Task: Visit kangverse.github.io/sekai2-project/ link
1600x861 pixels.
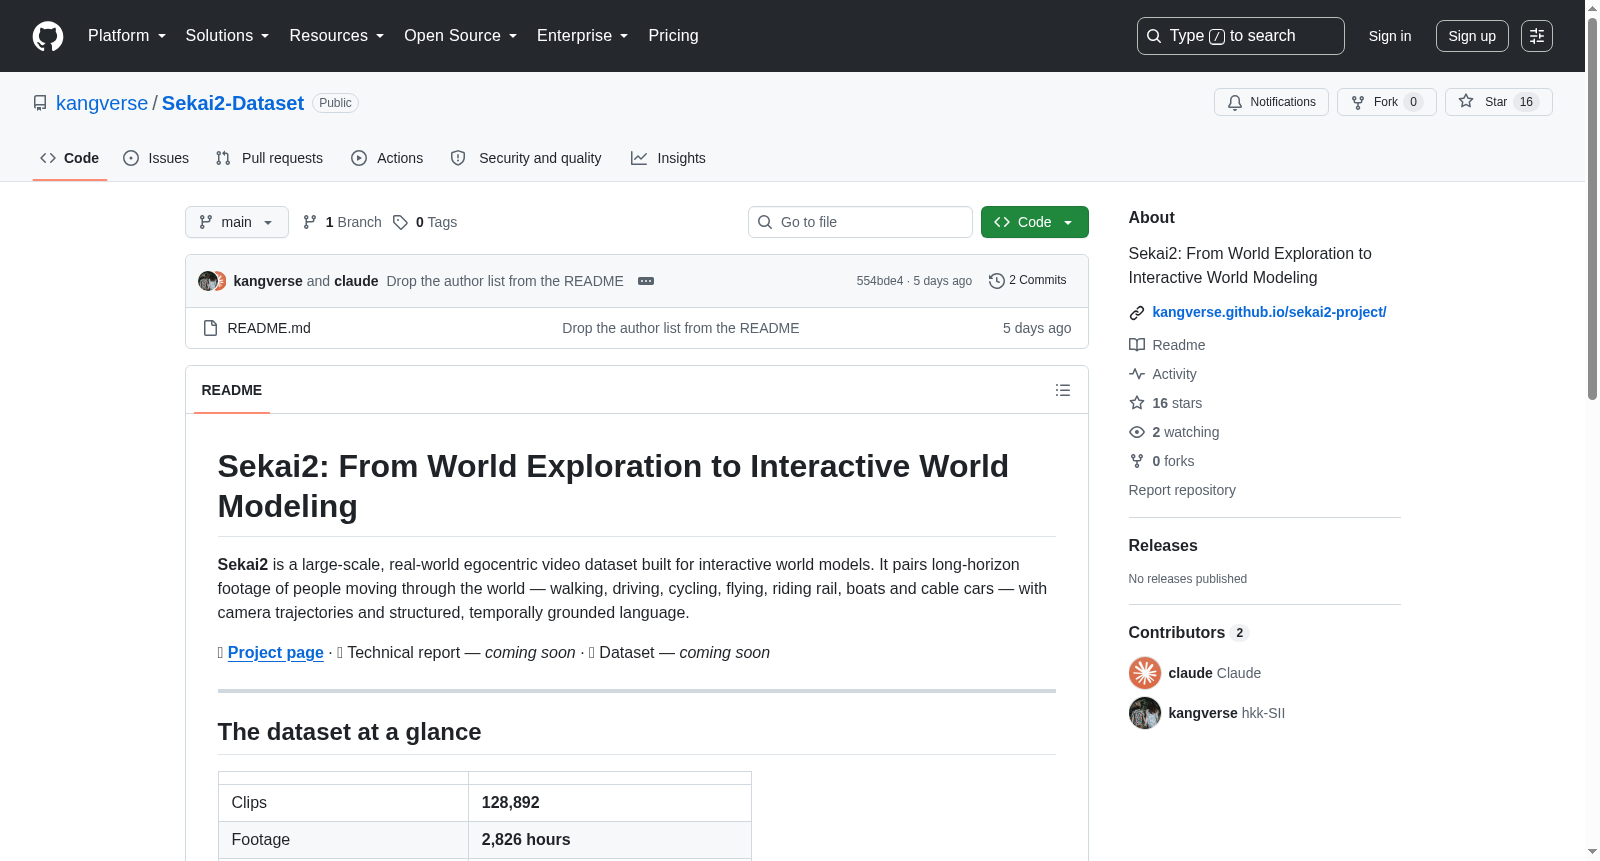Action: point(1270,313)
